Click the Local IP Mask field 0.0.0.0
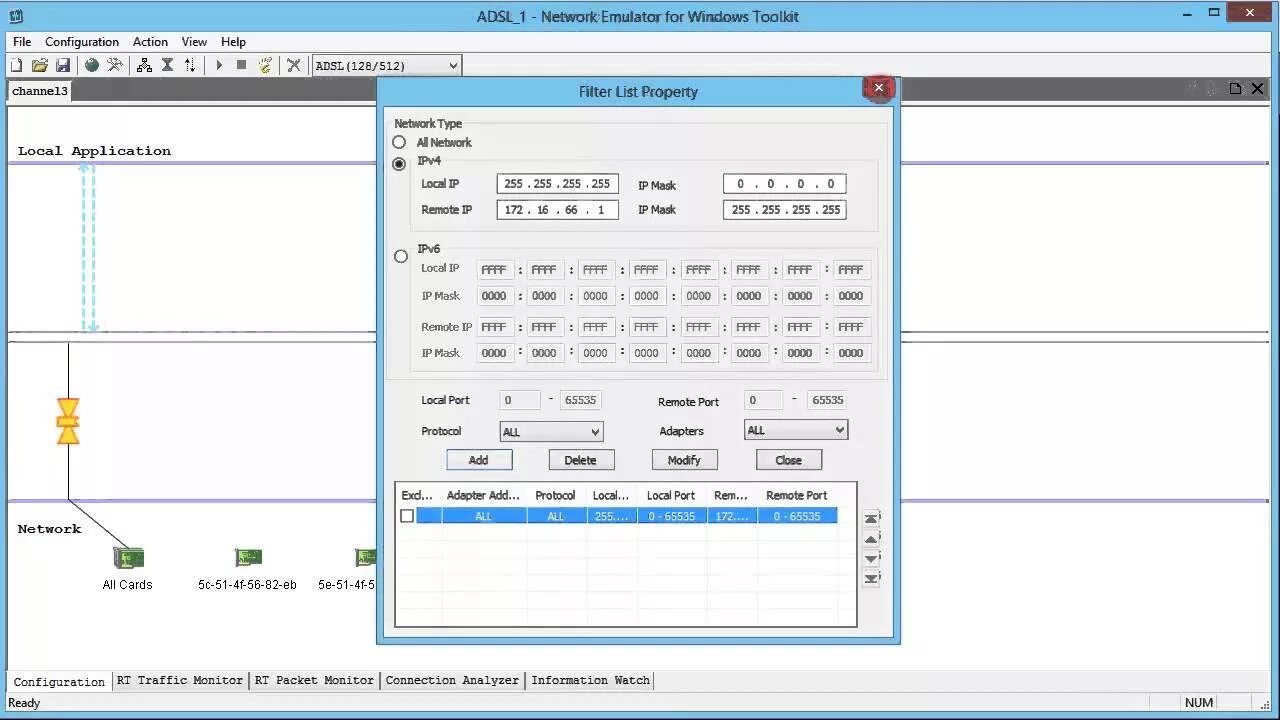Image resolution: width=1280 pixels, height=720 pixels. (x=785, y=184)
